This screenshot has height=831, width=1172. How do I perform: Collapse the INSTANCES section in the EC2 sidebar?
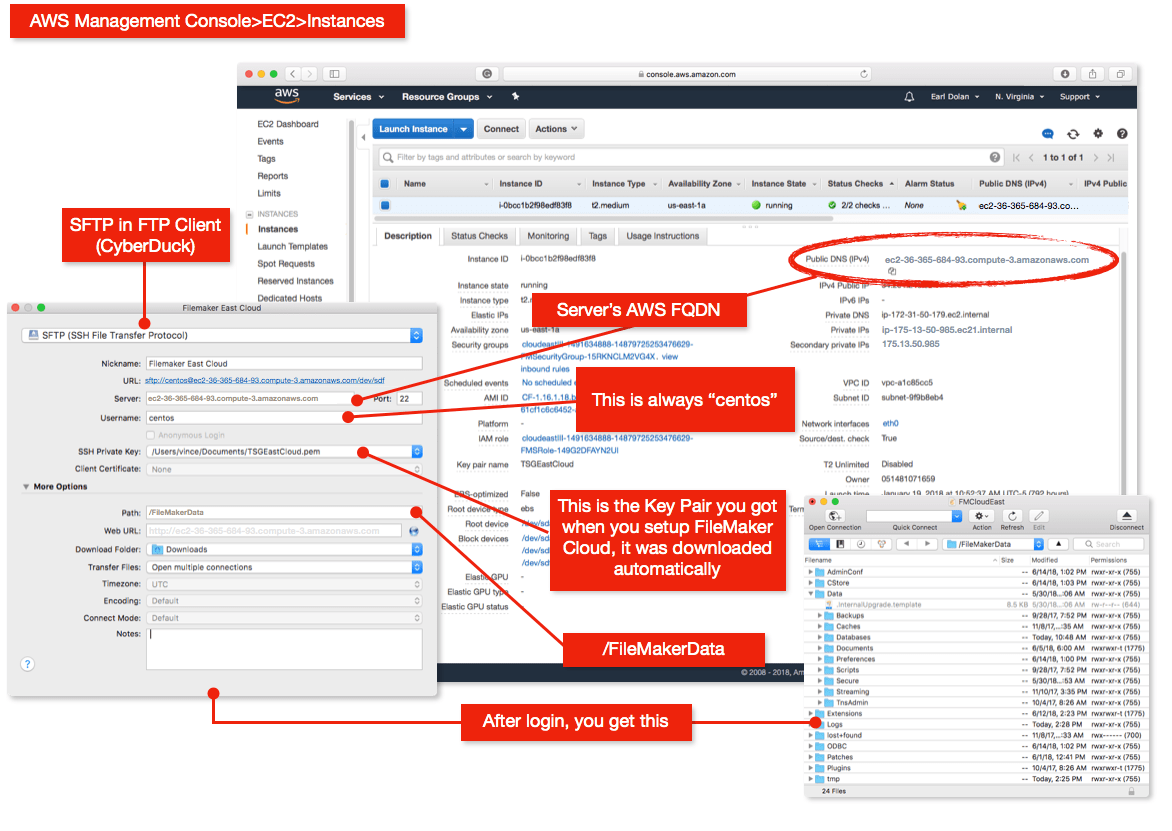pyautogui.click(x=250, y=214)
